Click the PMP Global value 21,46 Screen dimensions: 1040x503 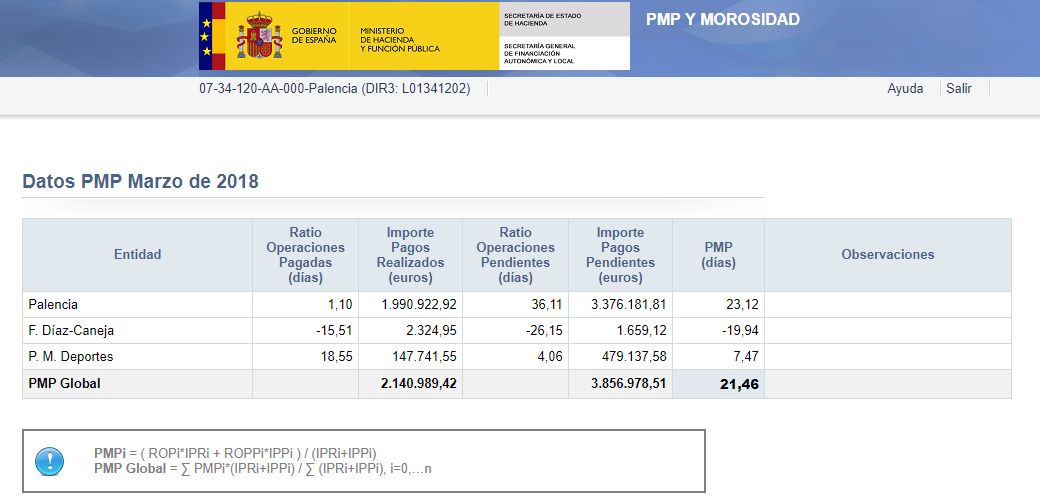[x=734, y=384]
